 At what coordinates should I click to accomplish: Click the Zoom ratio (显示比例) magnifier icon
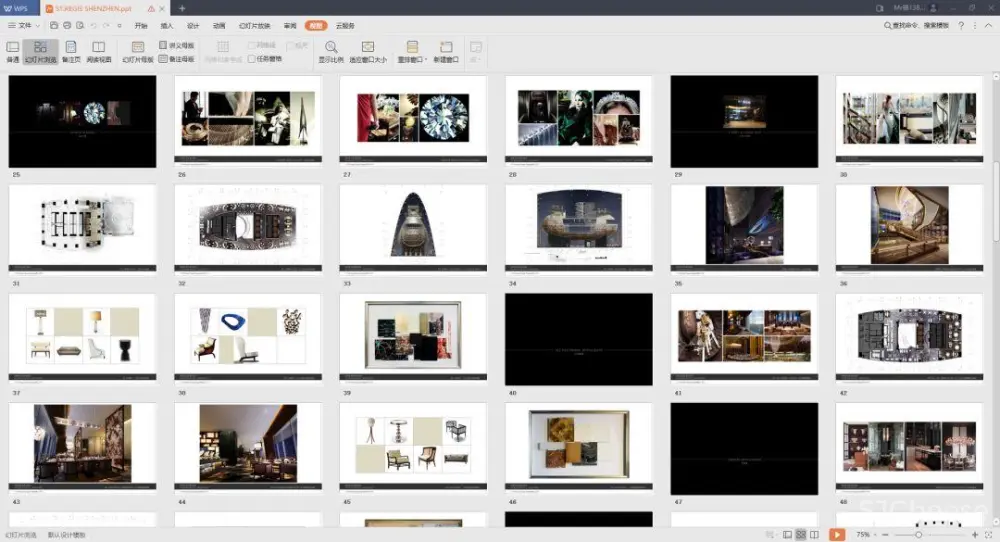point(331,47)
